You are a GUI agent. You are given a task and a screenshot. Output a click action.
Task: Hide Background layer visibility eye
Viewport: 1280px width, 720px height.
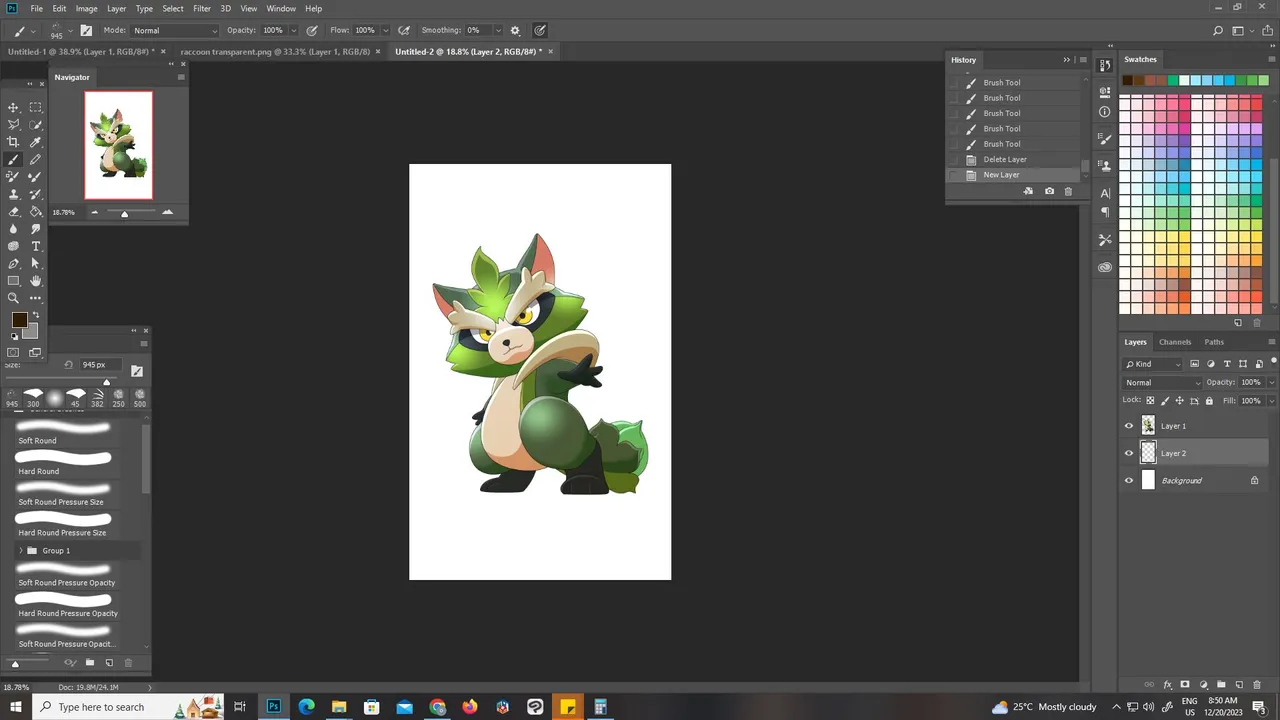point(1129,481)
